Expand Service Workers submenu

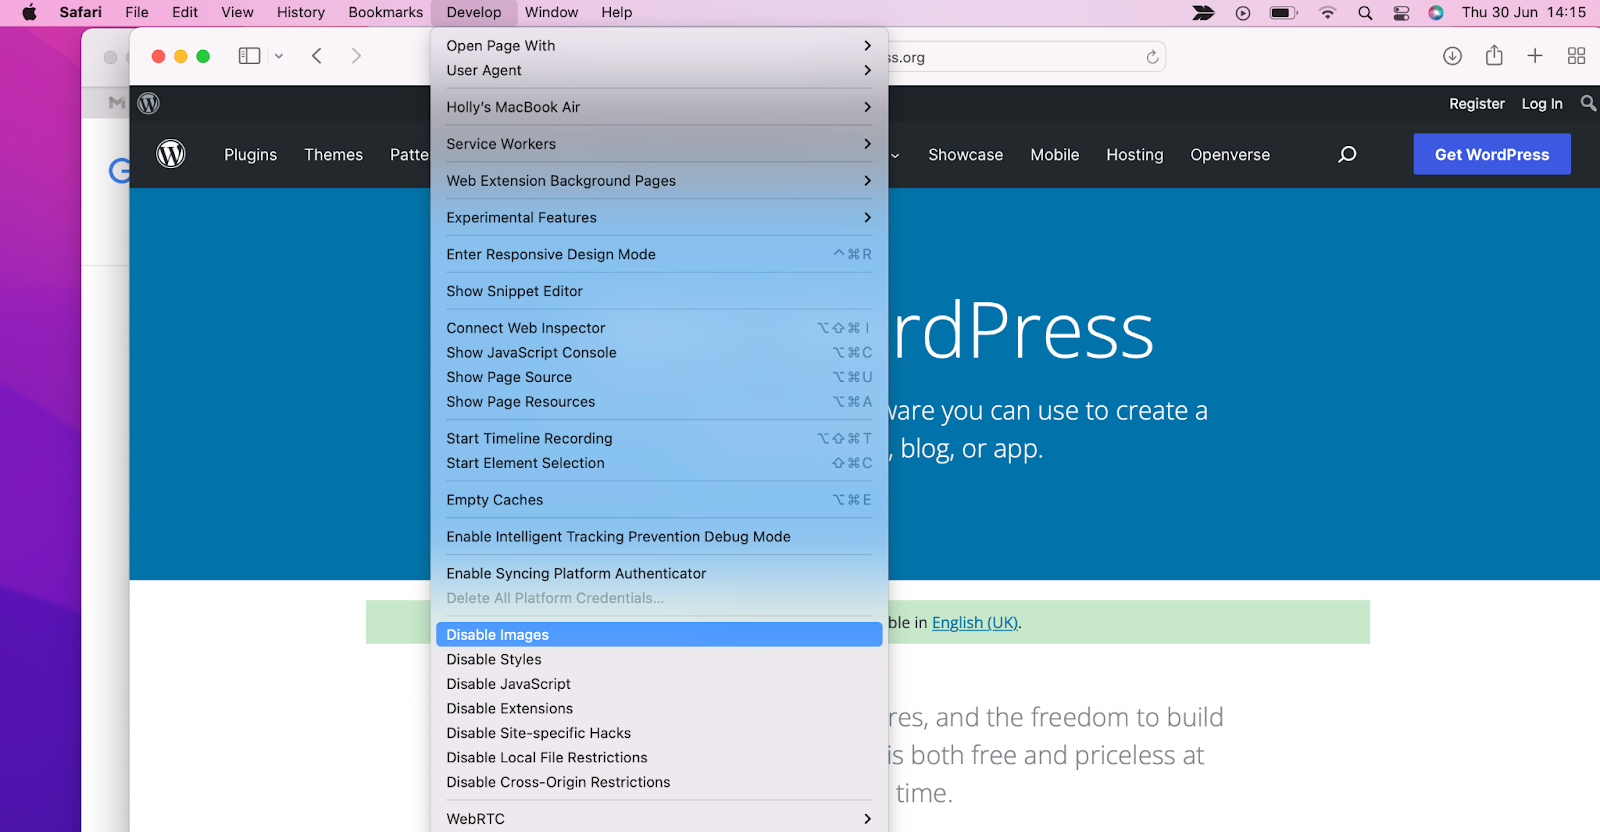[659, 144]
